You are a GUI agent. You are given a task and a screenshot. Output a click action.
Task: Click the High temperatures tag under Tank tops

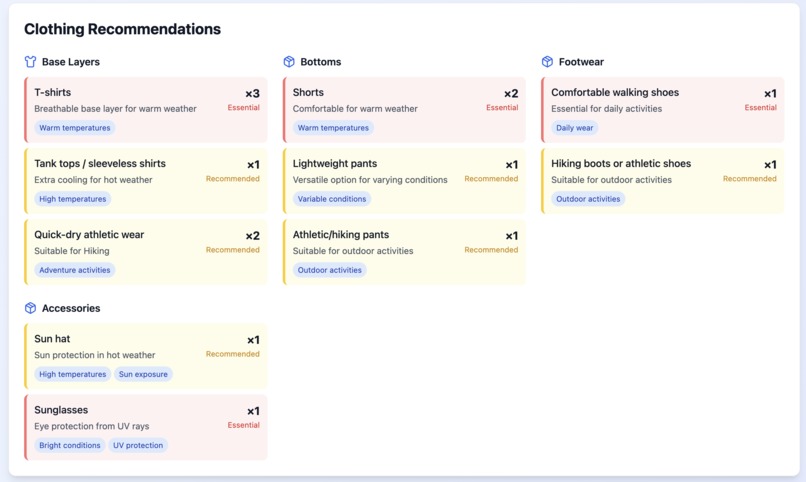click(x=72, y=199)
